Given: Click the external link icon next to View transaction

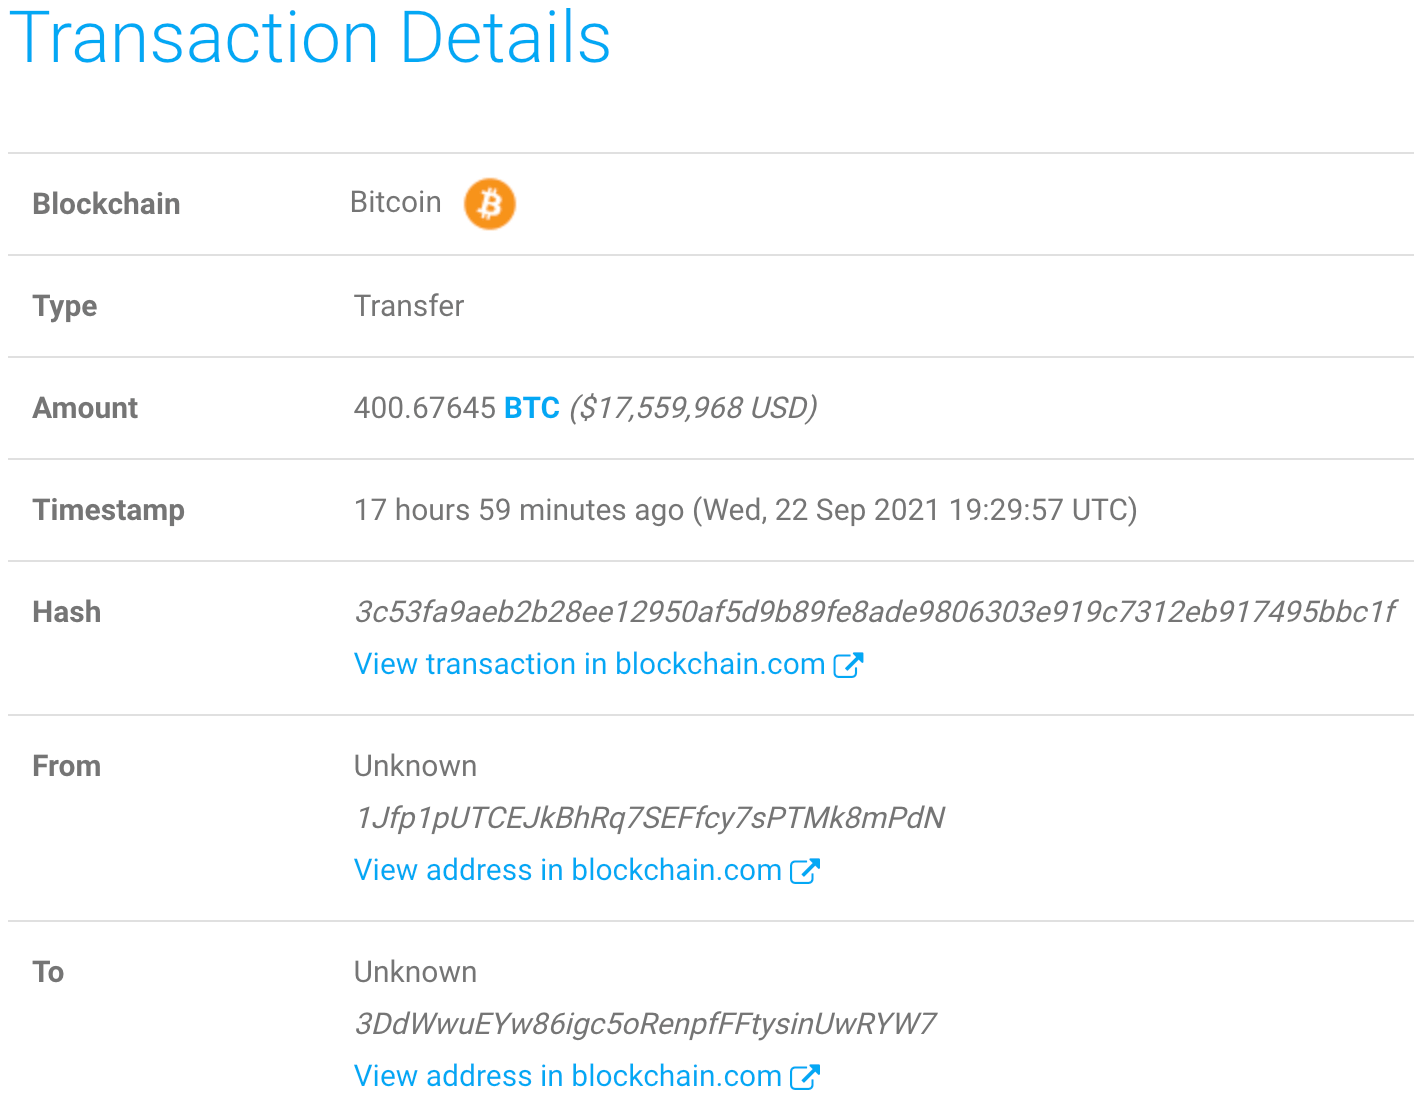Looking at the screenshot, I should [849, 663].
